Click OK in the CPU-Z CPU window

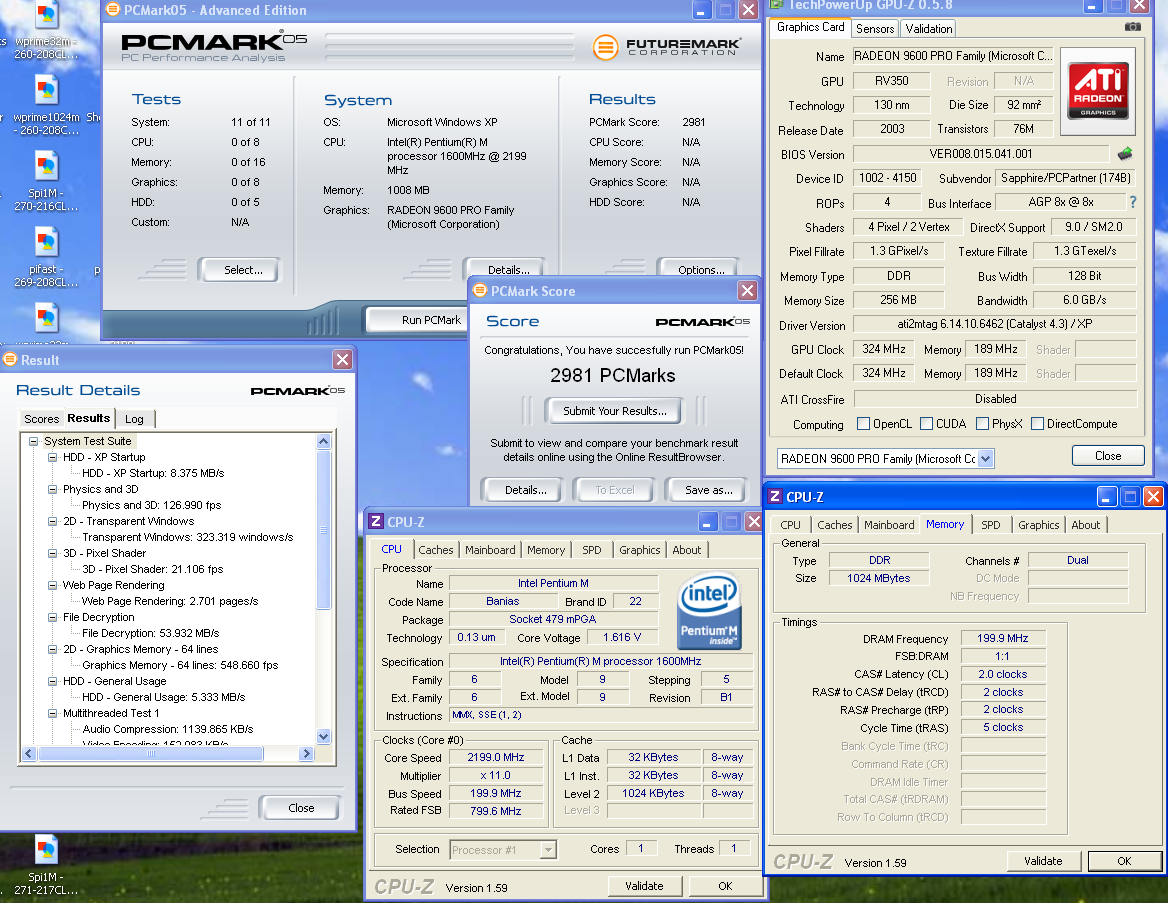pos(726,886)
